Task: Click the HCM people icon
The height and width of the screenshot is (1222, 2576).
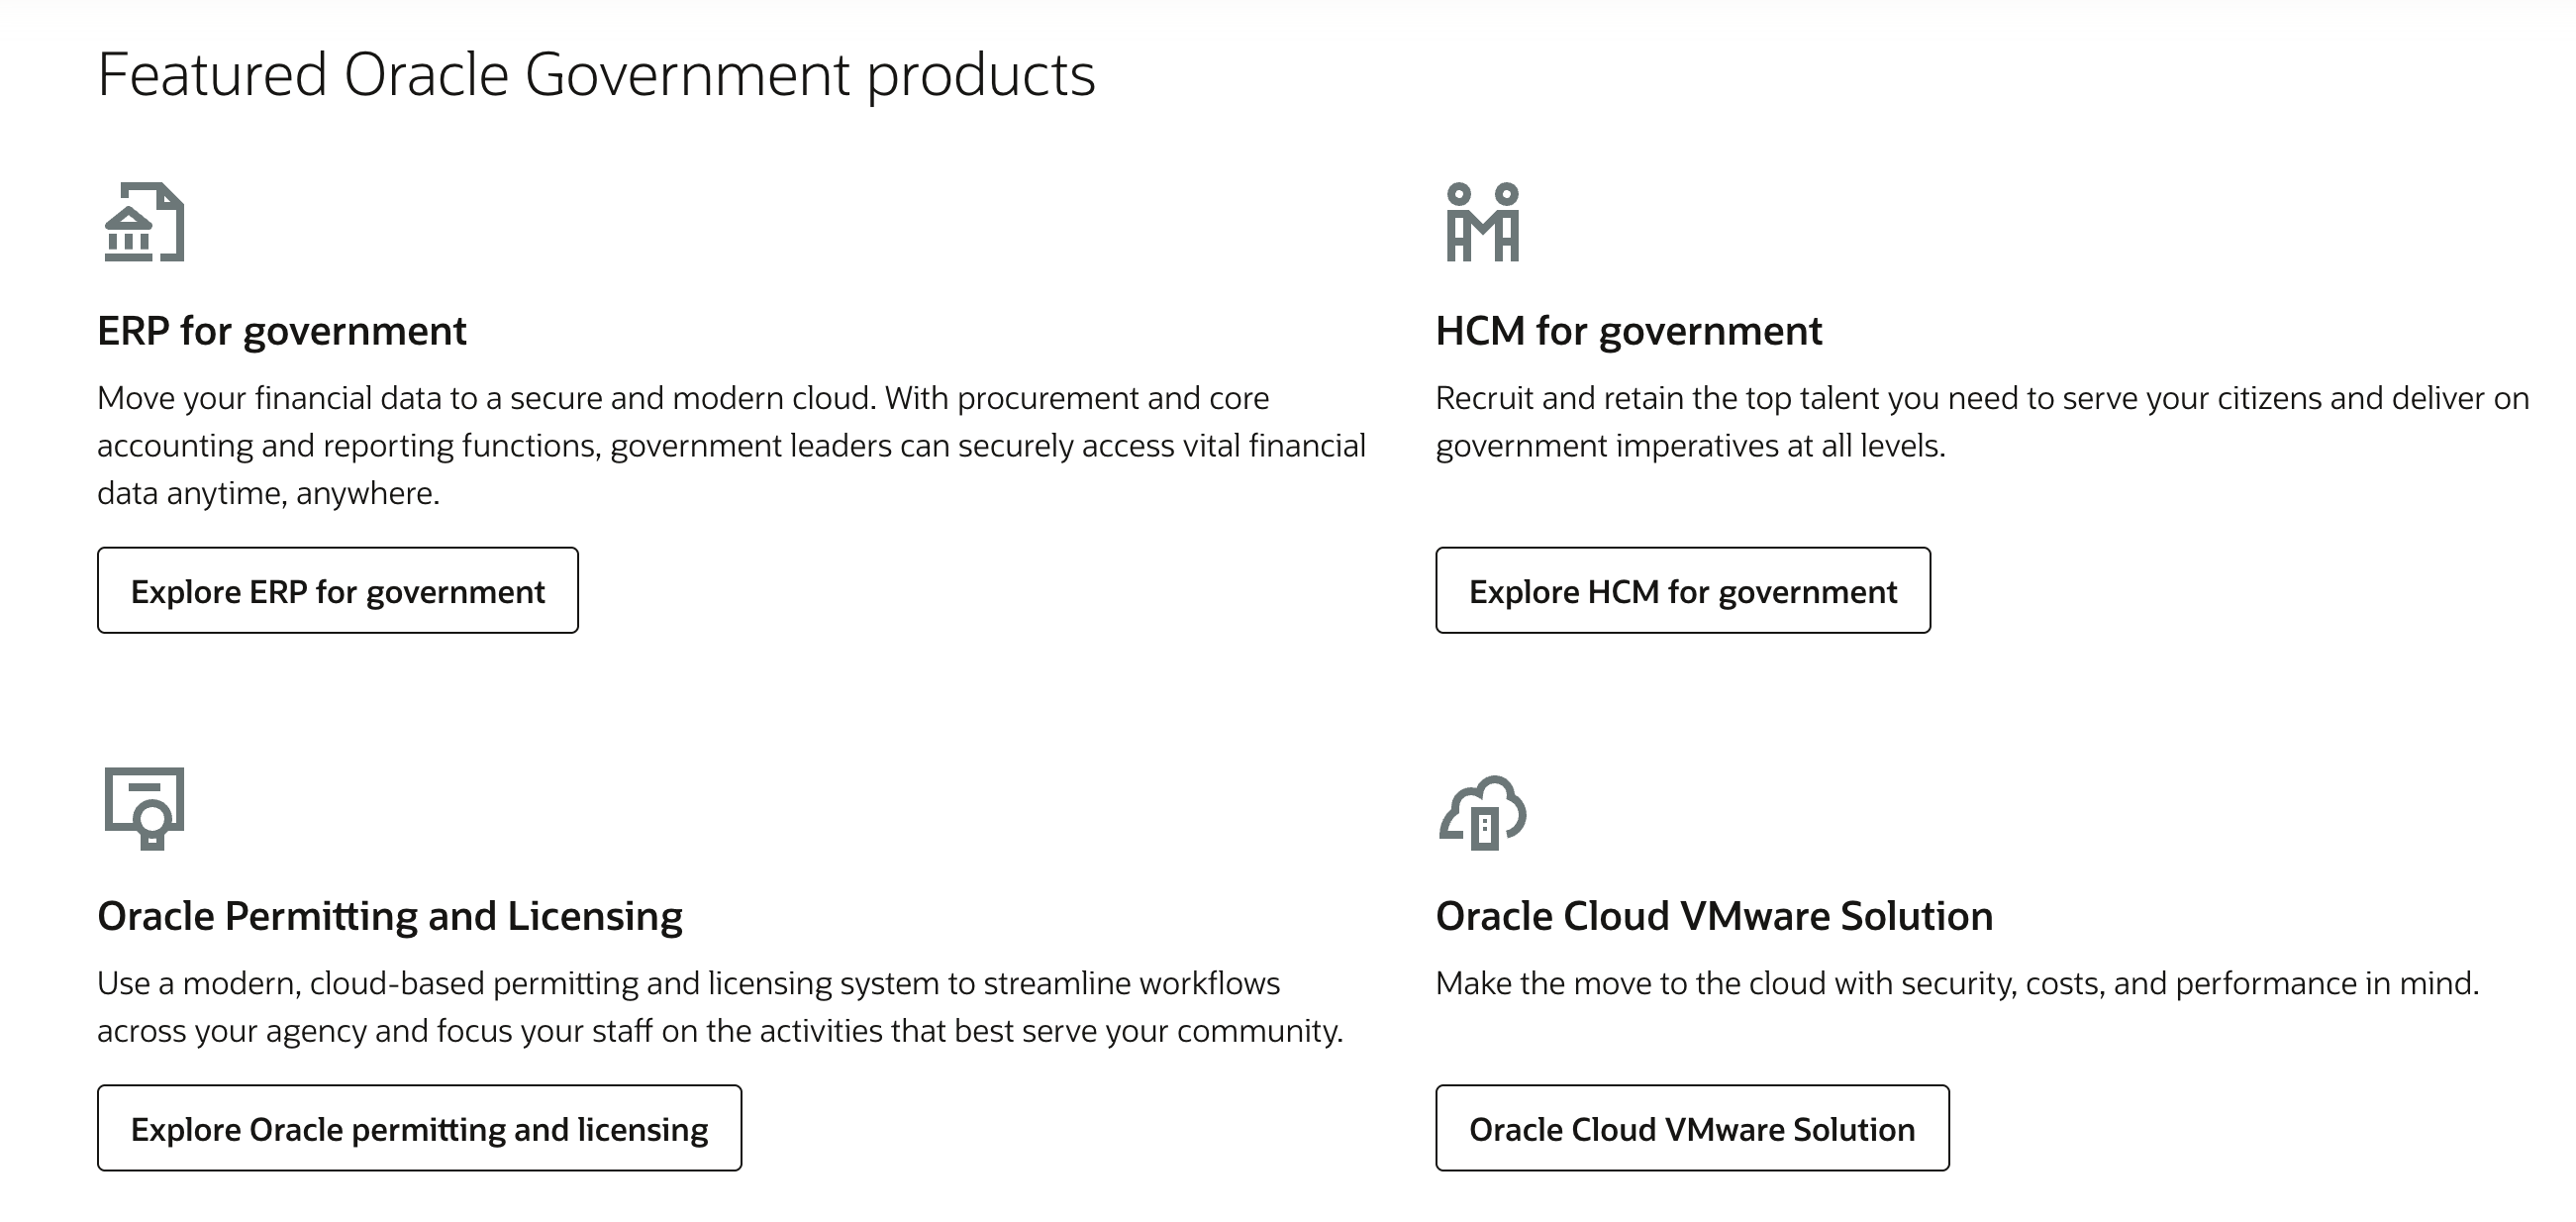Action: click(1483, 222)
